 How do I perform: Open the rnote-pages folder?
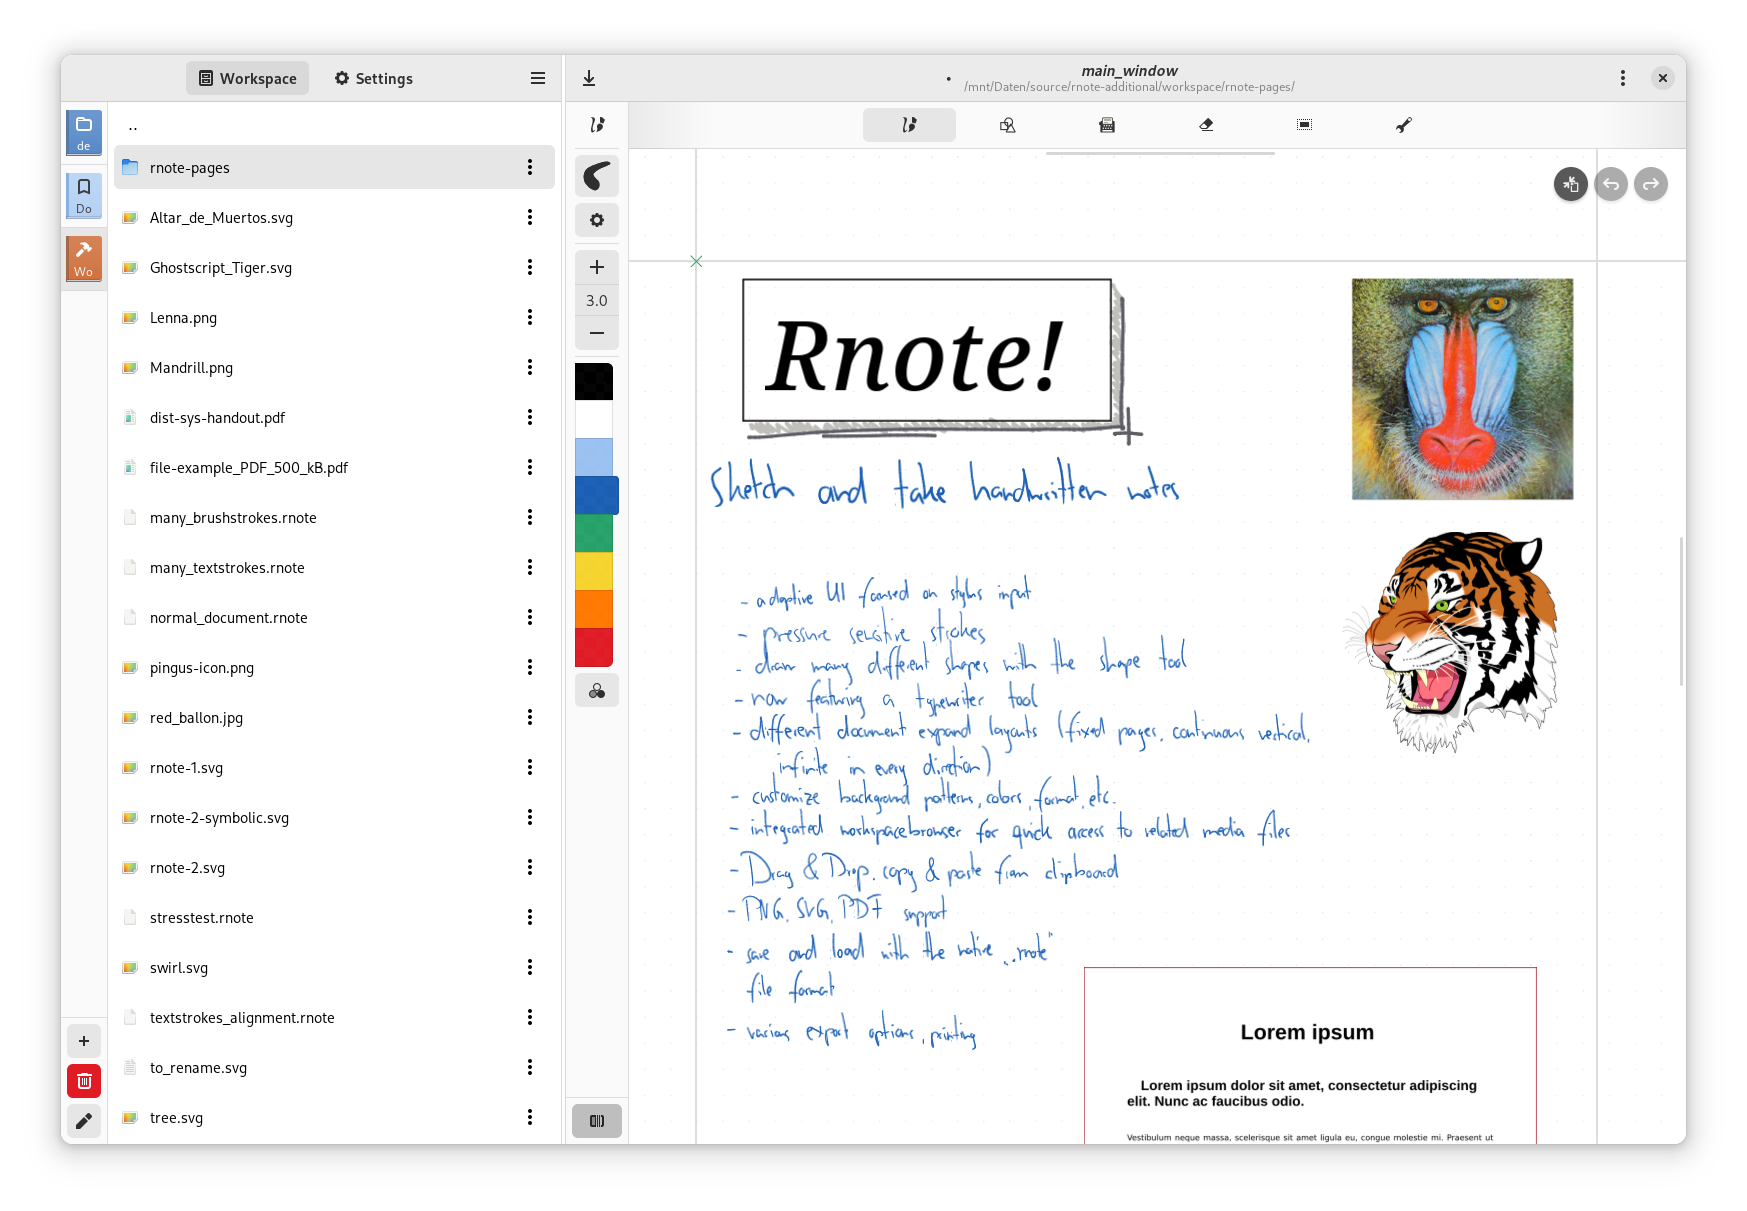coord(334,167)
